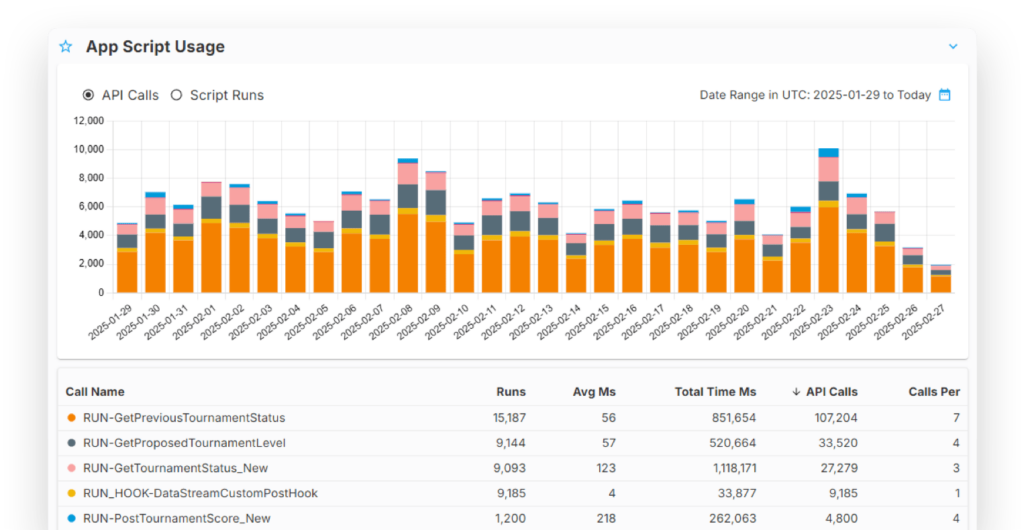This screenshot has width=1024, height=530.
Task: Click the 520,664 total time value
Action: tap(733, 443)
